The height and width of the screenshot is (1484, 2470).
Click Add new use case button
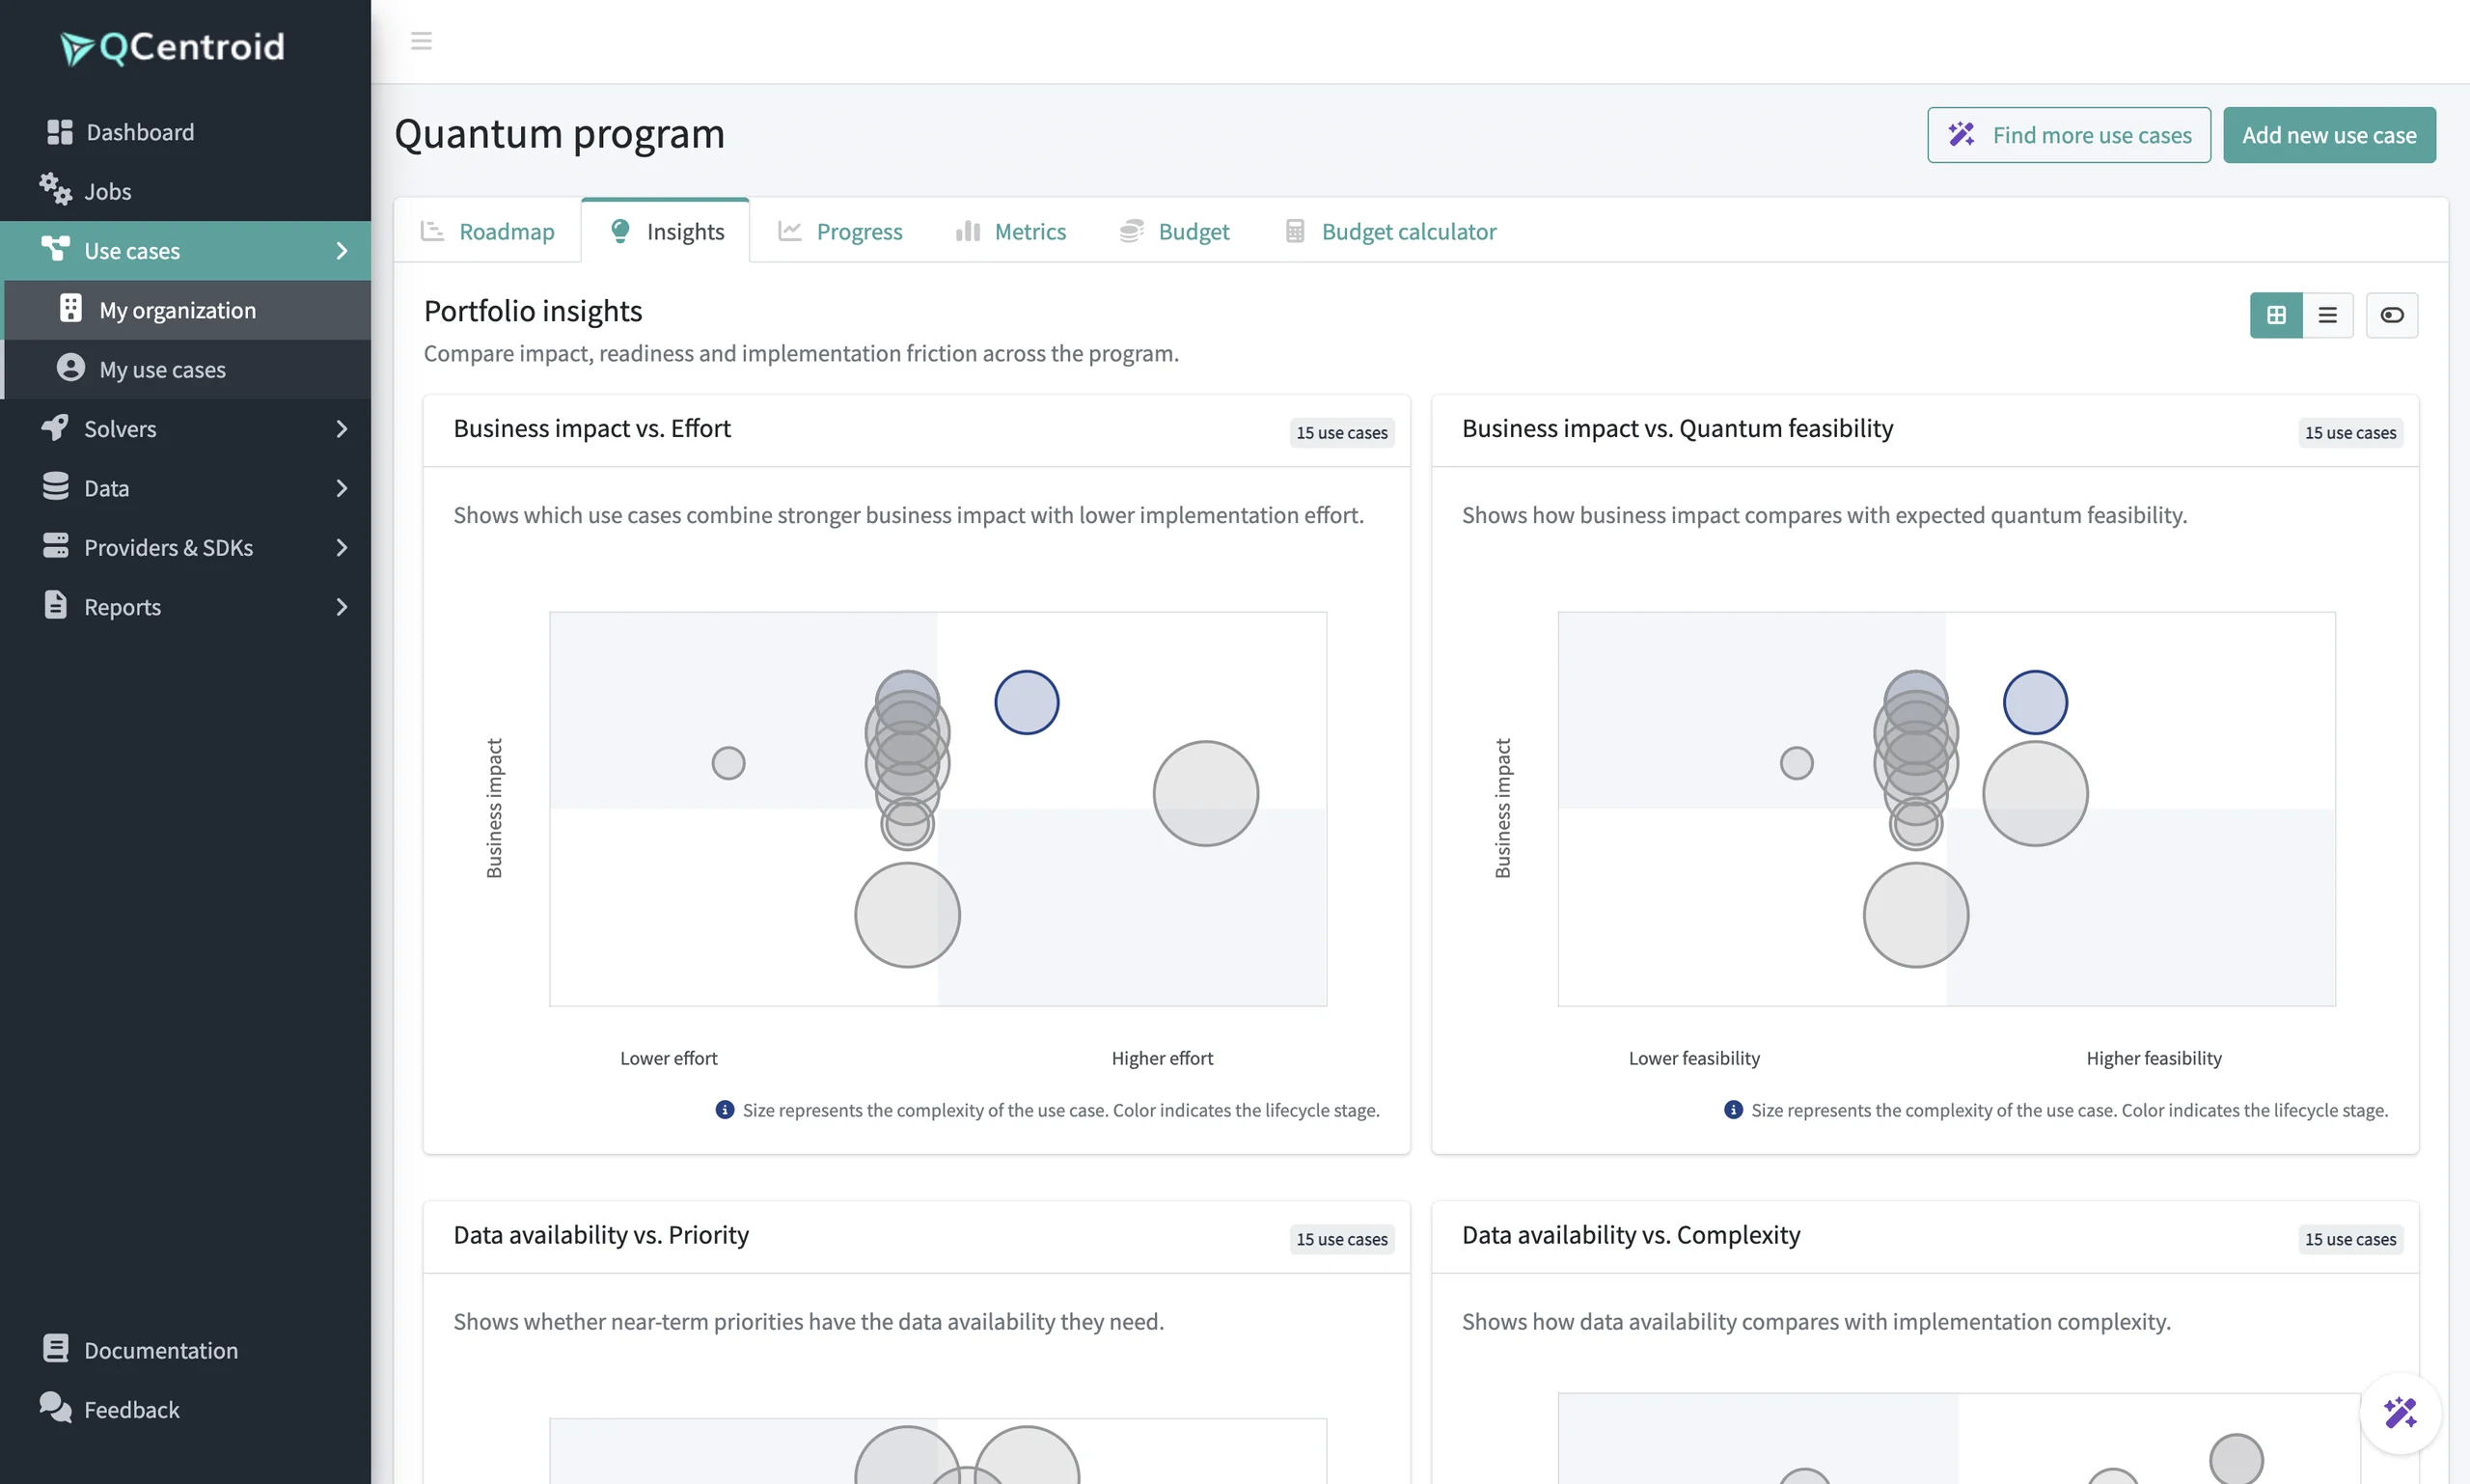[x=2329, y=135]
